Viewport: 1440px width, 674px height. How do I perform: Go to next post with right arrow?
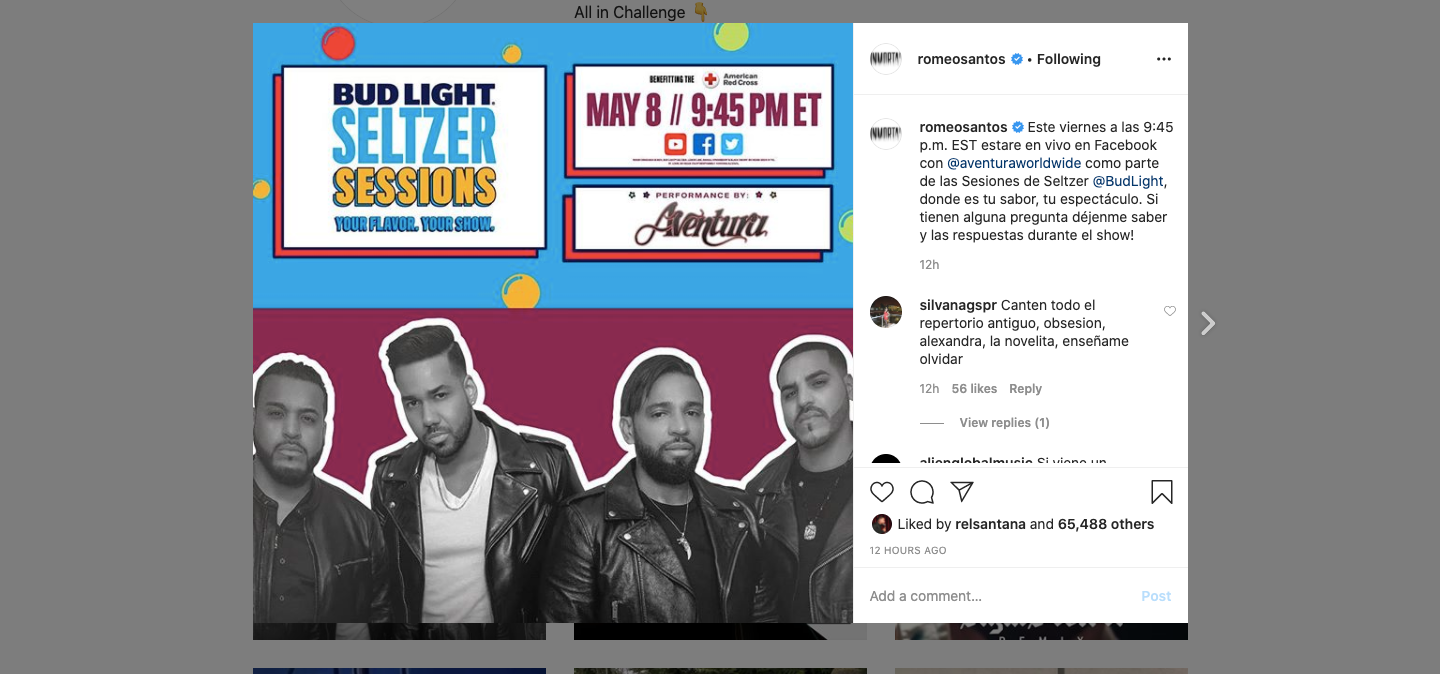pyautogui.click(x=1208, y=323)
